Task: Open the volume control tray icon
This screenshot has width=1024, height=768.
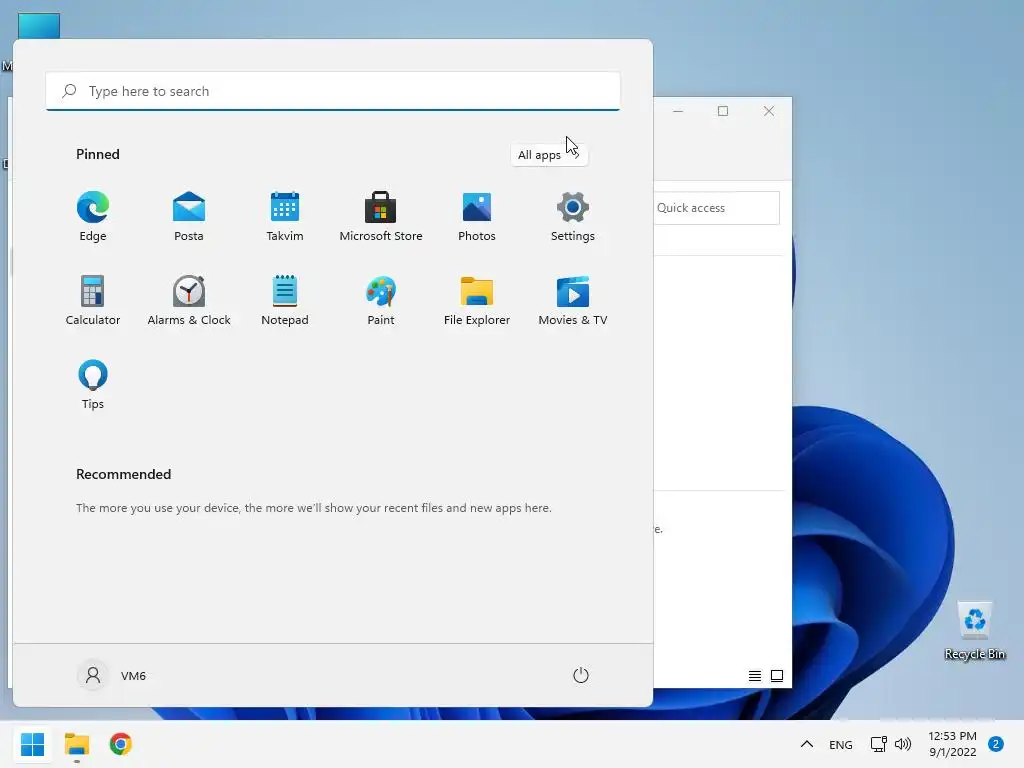Action: (903, 744)
